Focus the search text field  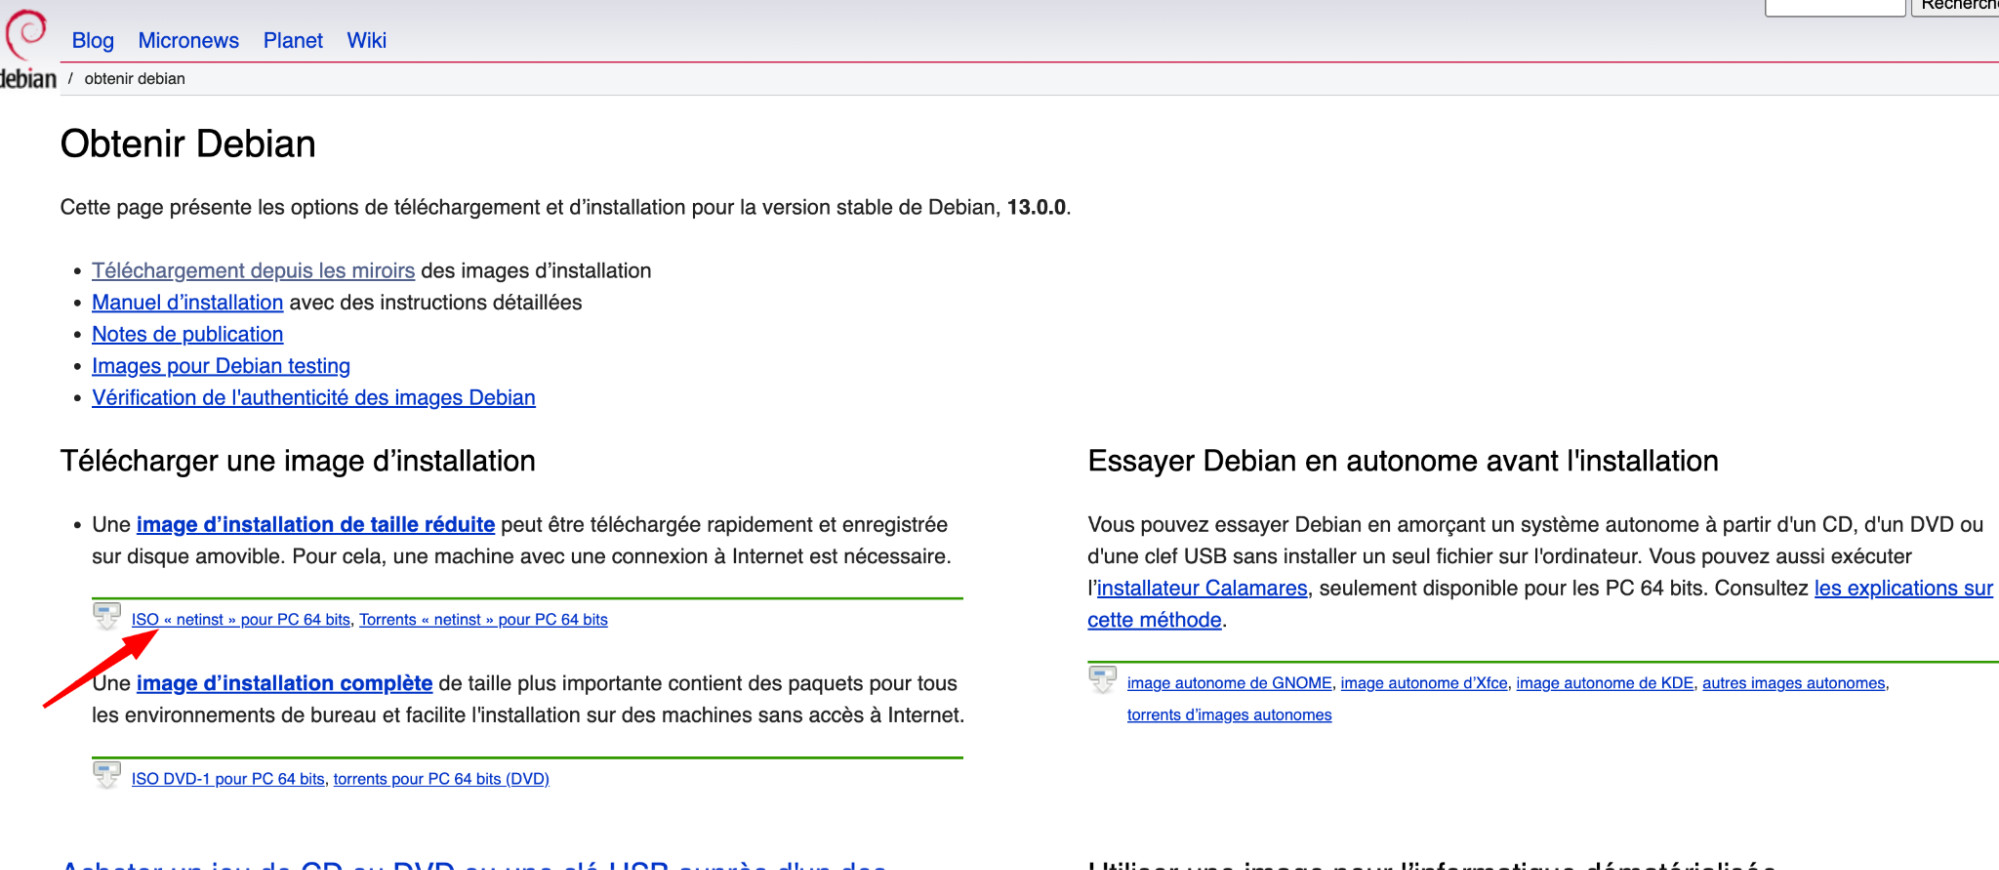pyautogui.click(x=1834, y=6)
